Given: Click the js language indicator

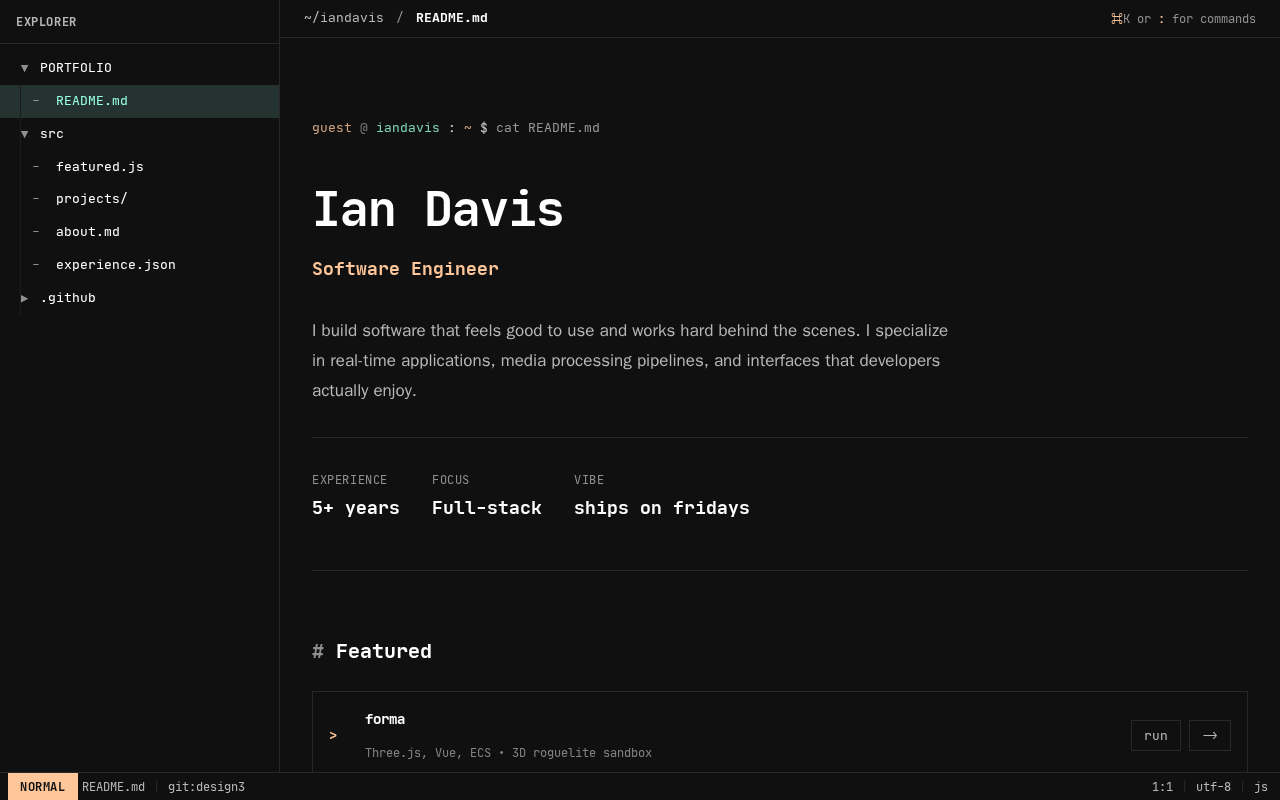Looking at the screenshot, I should pos(1260,787).
